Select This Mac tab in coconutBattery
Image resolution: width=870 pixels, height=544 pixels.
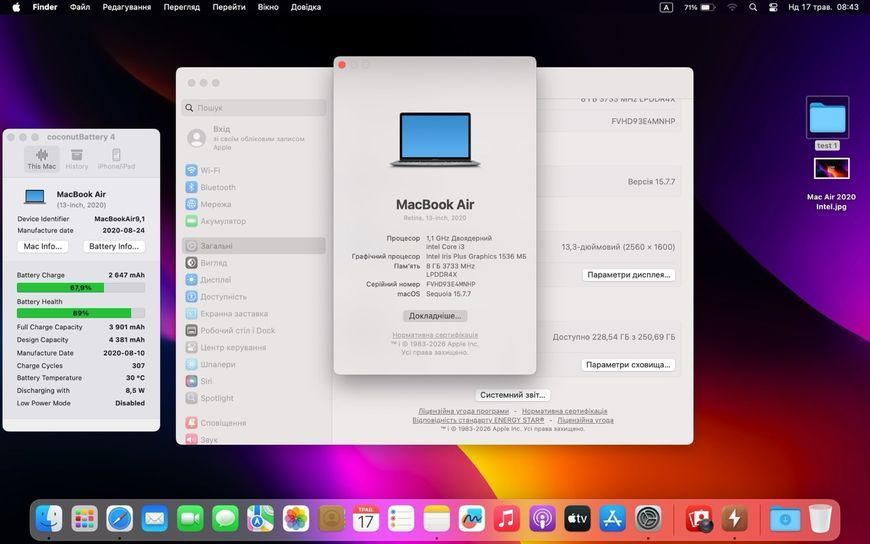(x=42, y=159)
